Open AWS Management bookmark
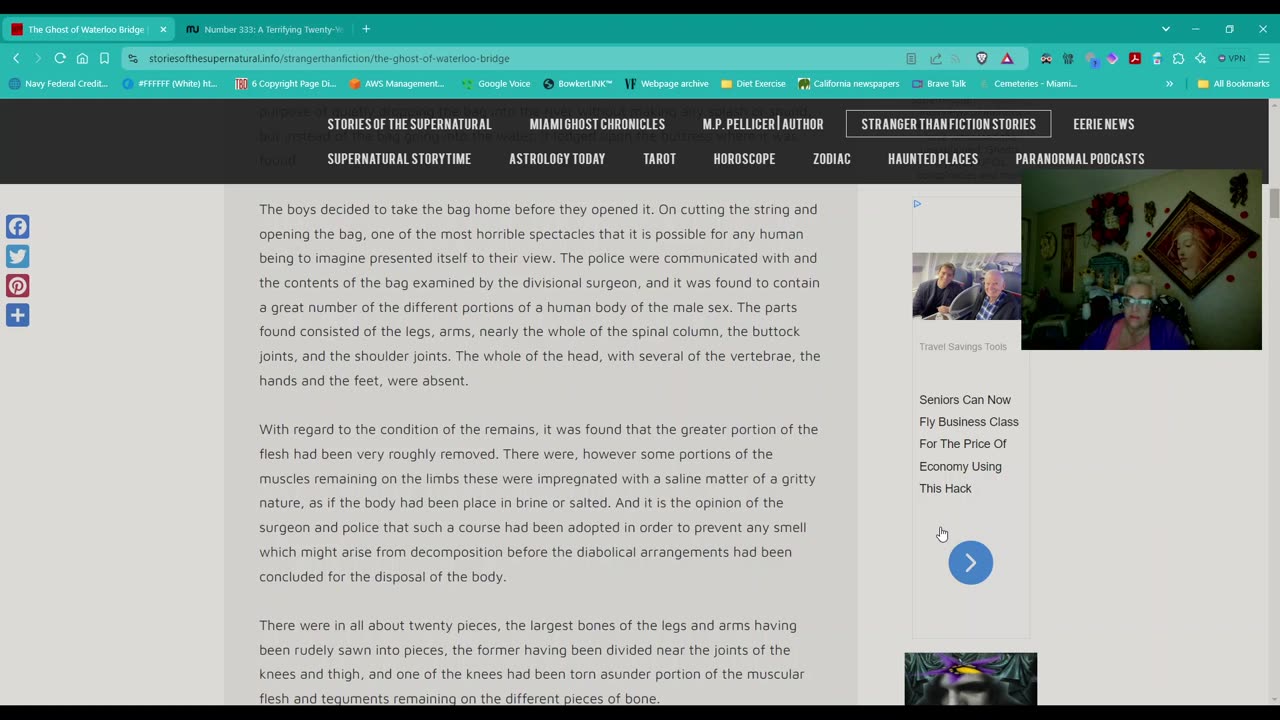 (396, 84)
